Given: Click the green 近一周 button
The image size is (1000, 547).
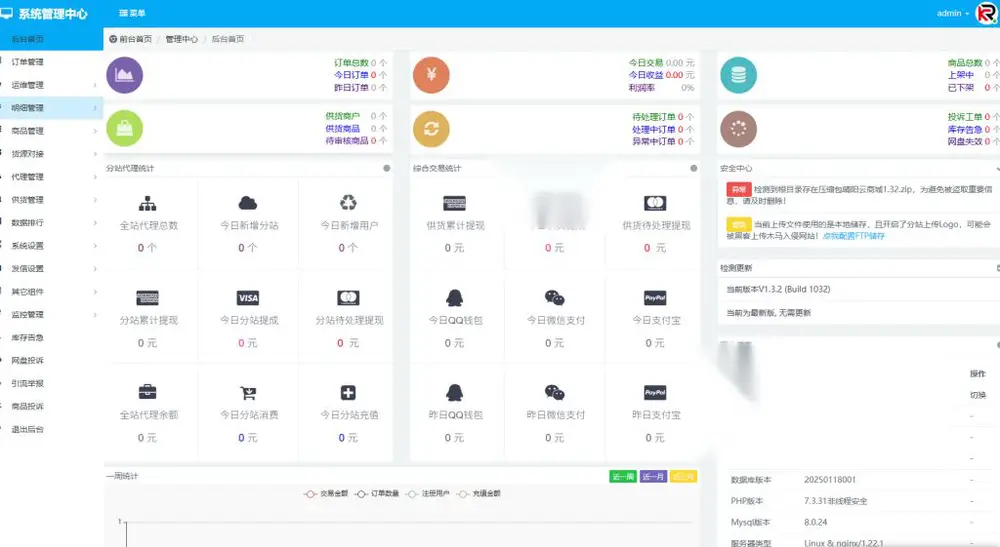Looking at the screenshot, I should (623, 476).
